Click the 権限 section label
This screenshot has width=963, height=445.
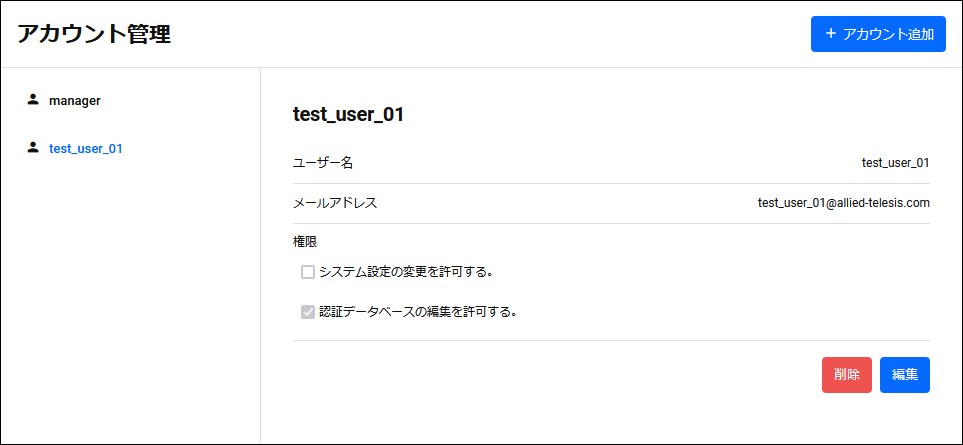(305, 242)
